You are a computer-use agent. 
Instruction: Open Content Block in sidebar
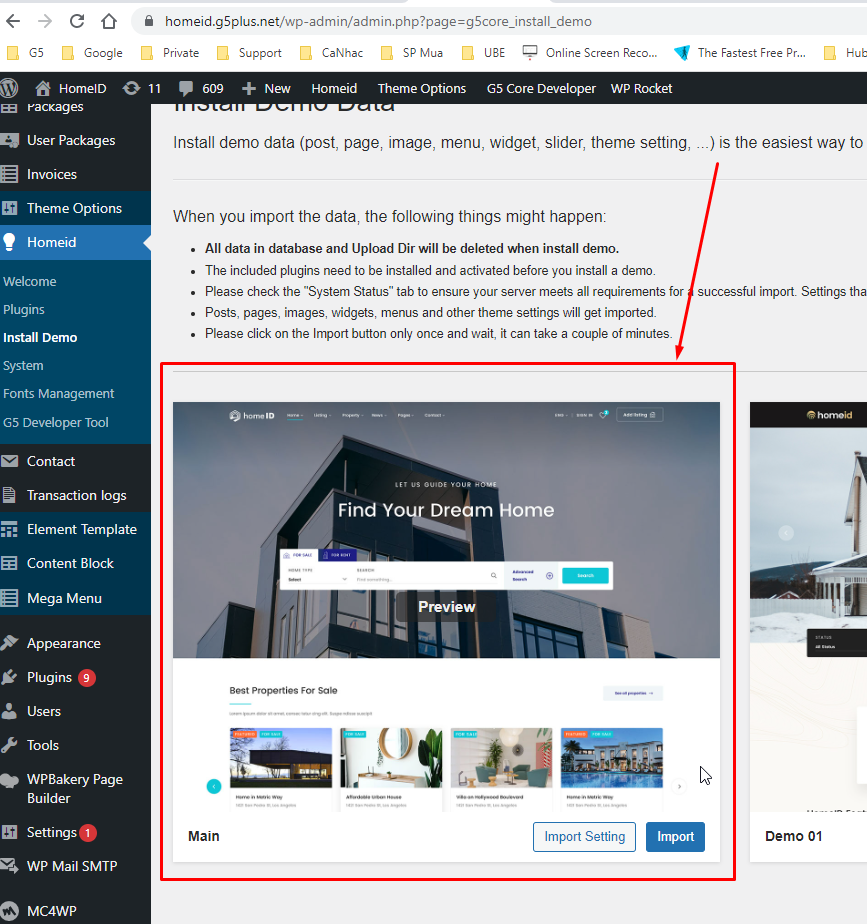[x=75, y=563]
